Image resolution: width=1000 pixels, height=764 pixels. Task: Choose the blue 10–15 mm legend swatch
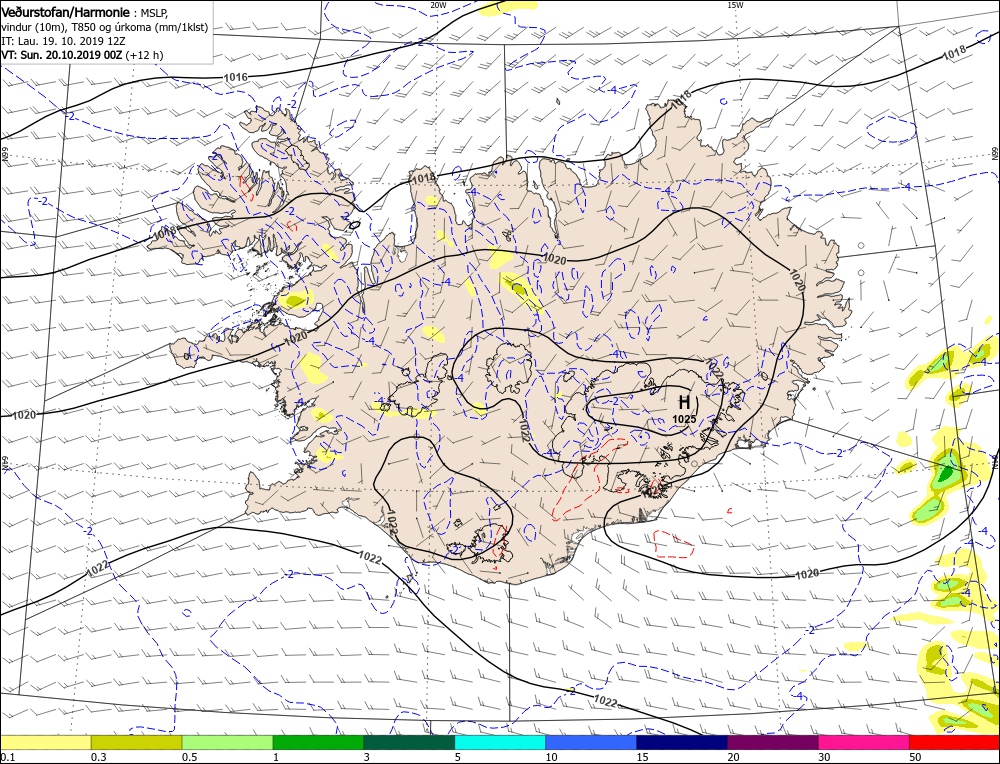[591, 742]
